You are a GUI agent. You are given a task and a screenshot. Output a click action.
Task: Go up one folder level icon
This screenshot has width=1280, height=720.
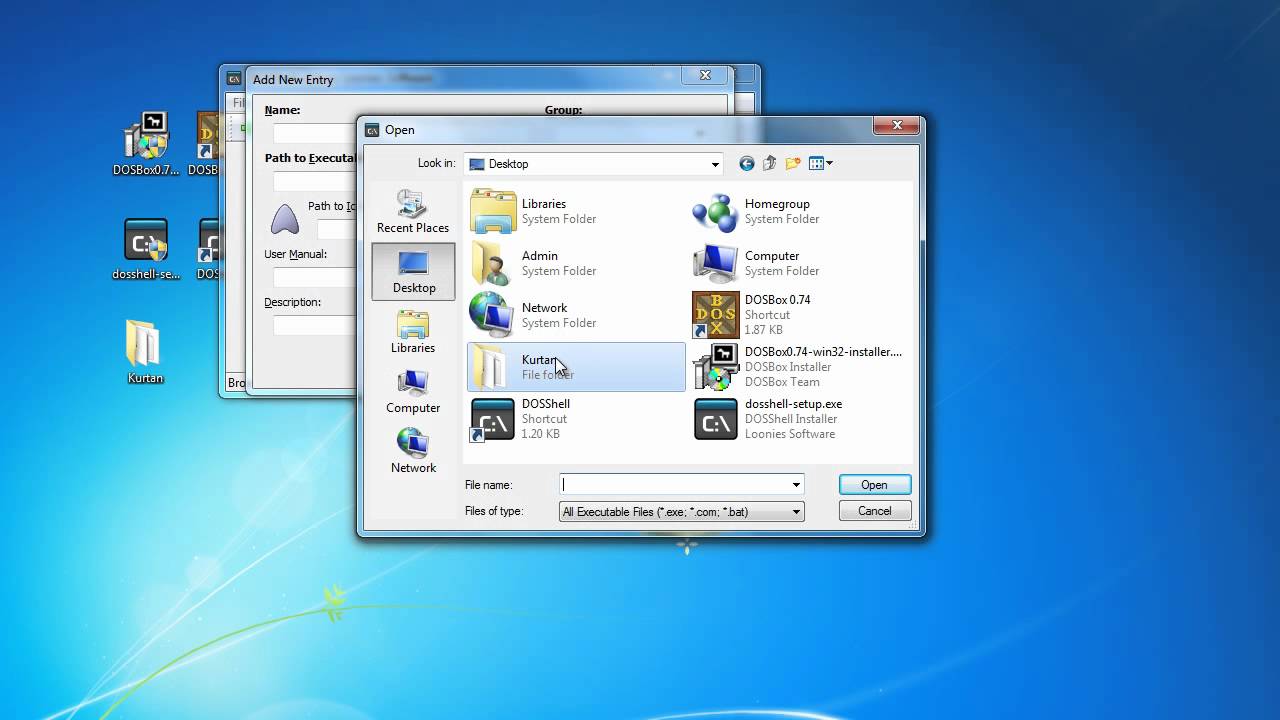coord(770,163)
